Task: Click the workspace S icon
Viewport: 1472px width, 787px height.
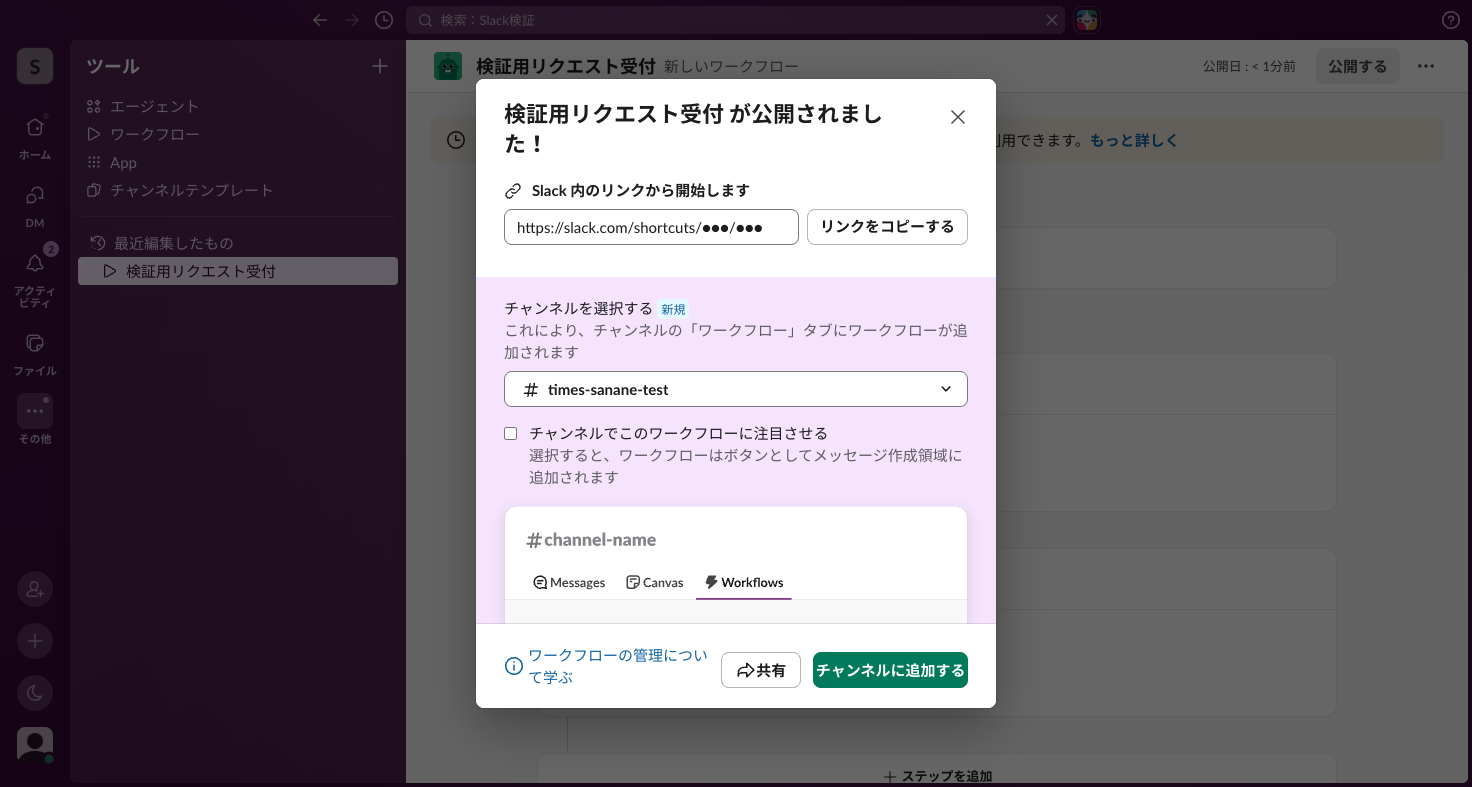Action: coord(35,66)
